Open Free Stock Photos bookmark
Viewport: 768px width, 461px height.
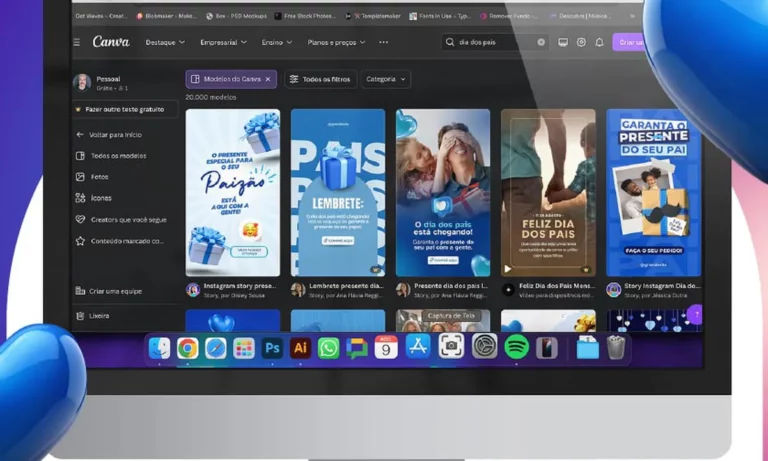(306, 16)
